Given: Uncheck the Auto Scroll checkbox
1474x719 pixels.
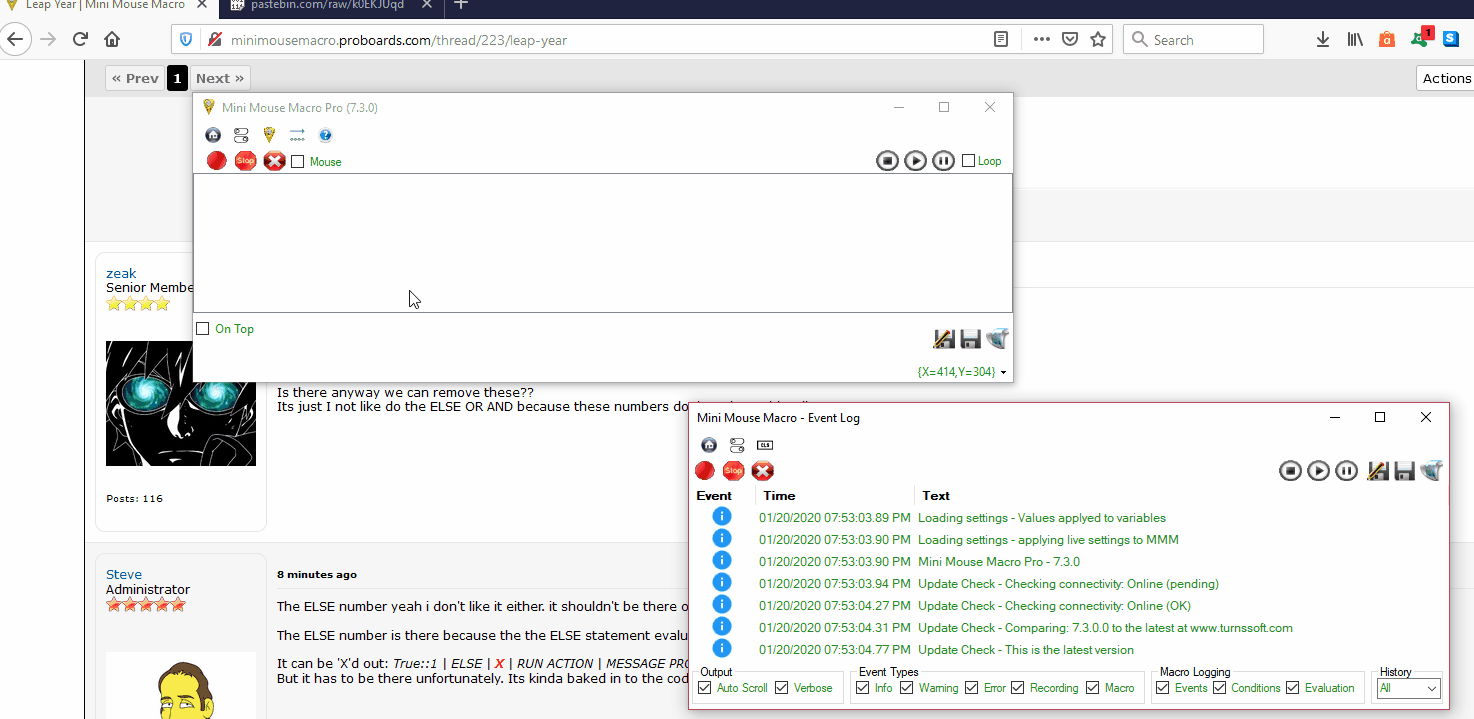Looking at the screenshot, I should (705, 688).
